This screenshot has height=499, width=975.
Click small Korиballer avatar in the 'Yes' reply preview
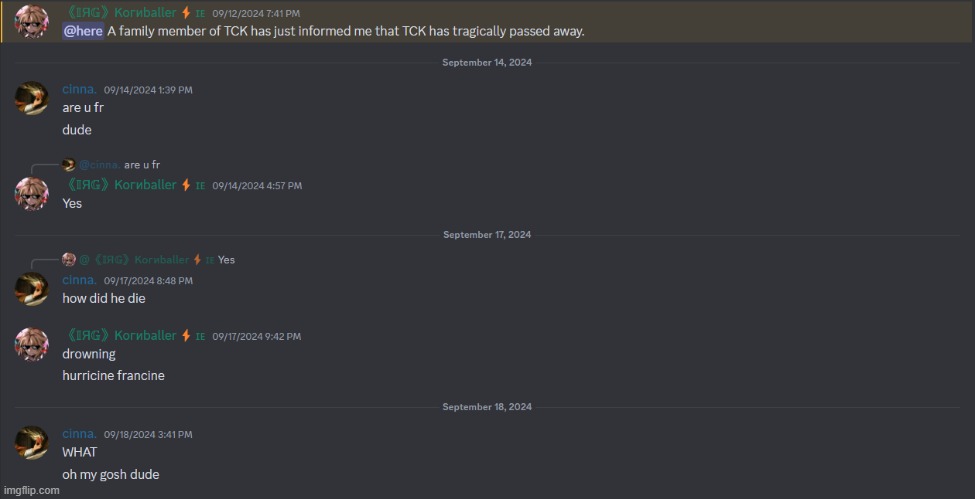[x=68, y=259]
